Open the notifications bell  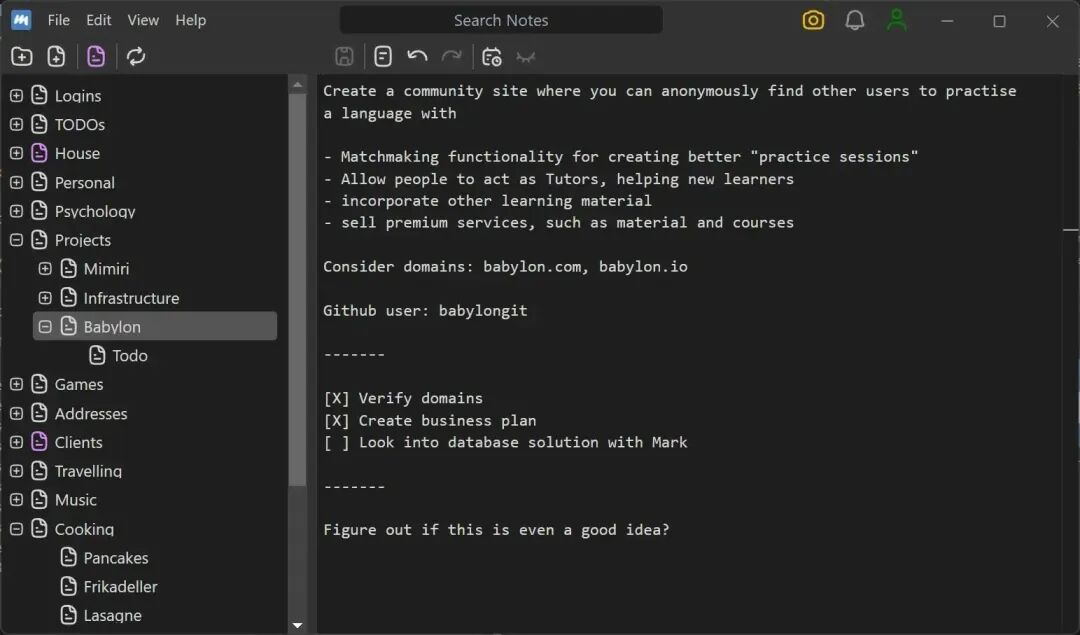coord(855,20)
